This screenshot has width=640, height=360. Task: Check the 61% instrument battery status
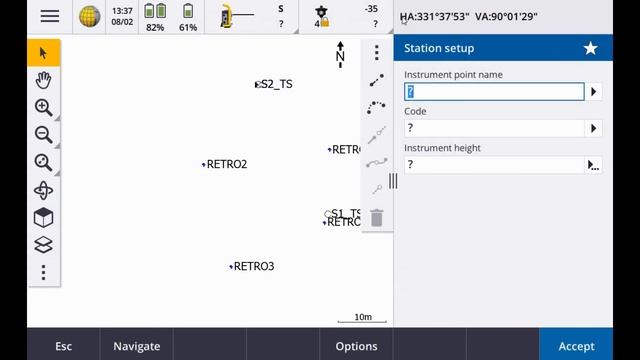point(188,17)
